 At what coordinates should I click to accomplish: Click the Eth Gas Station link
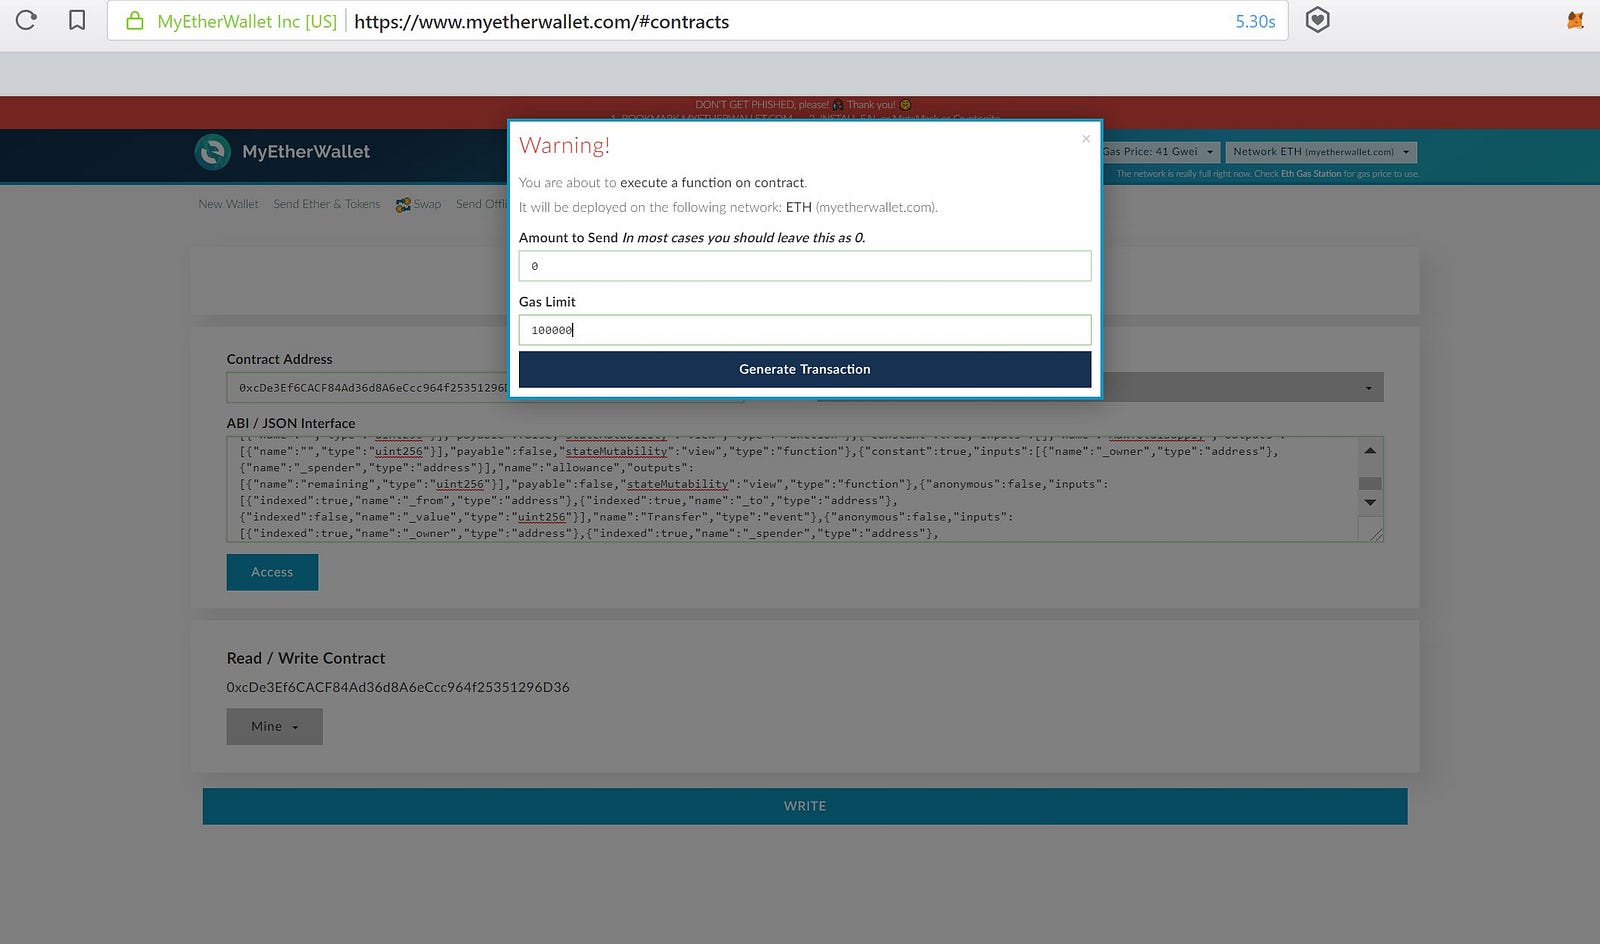coord(1311,174)
